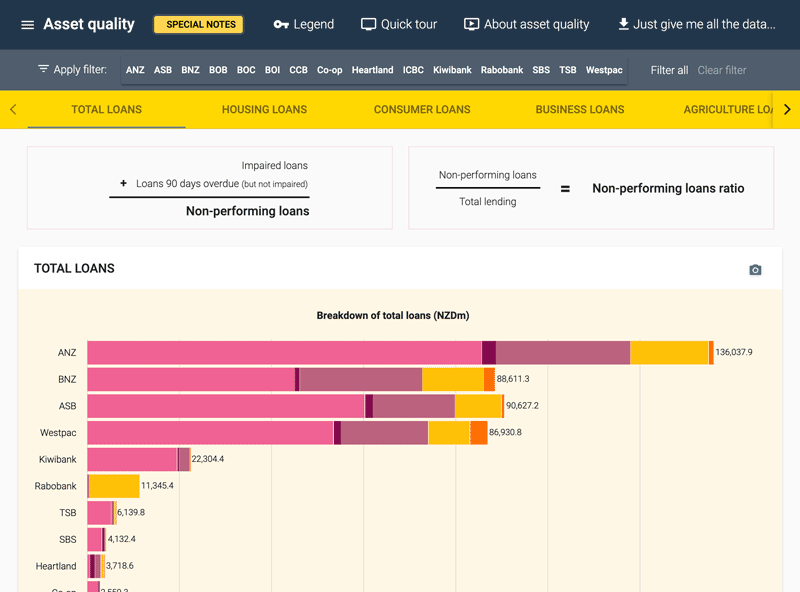The image size is (800, 592).
Task: Click the Impaired loans text
Action: [274, 165]
